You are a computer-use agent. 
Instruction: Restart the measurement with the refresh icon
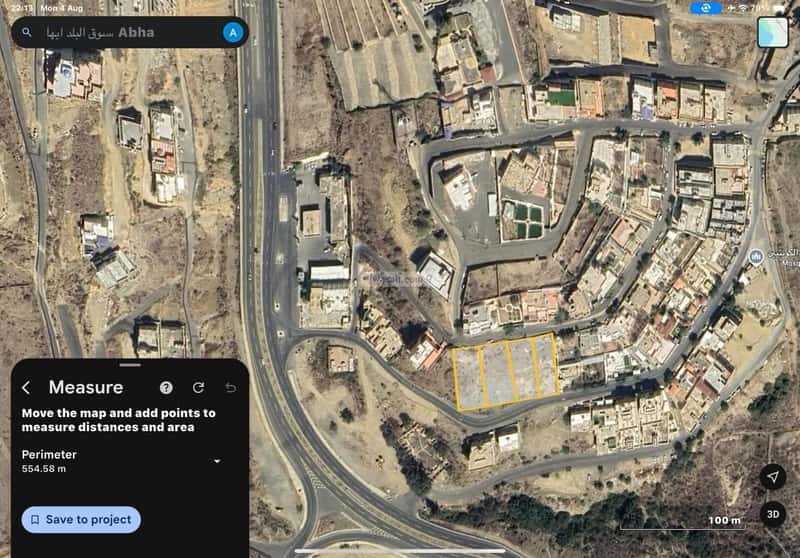pyautogui.click(x=198, y=388)
